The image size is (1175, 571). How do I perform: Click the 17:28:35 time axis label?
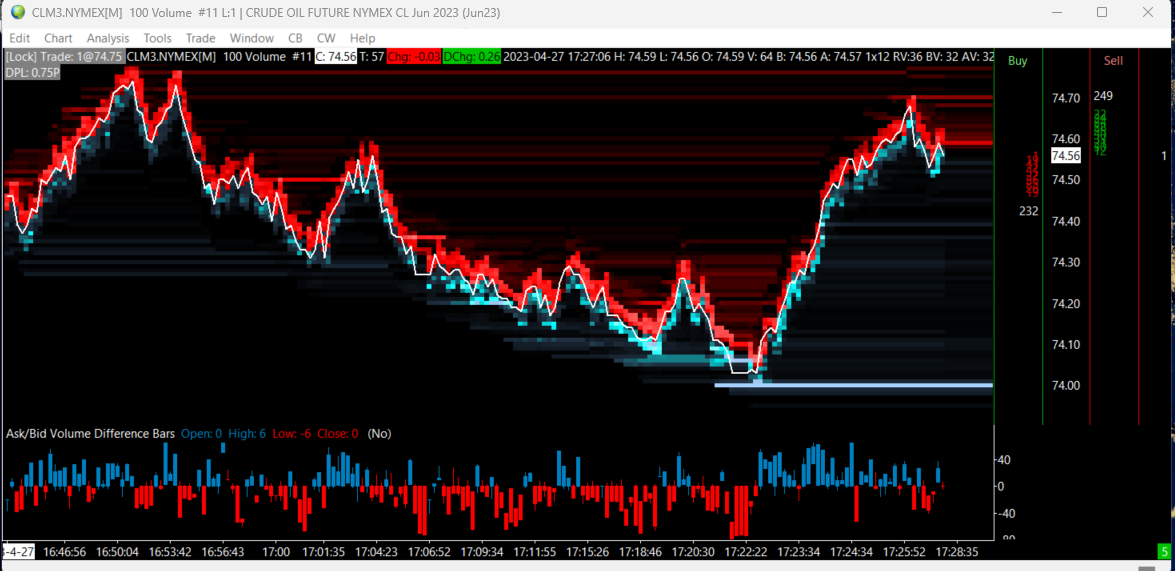[957, 552]
